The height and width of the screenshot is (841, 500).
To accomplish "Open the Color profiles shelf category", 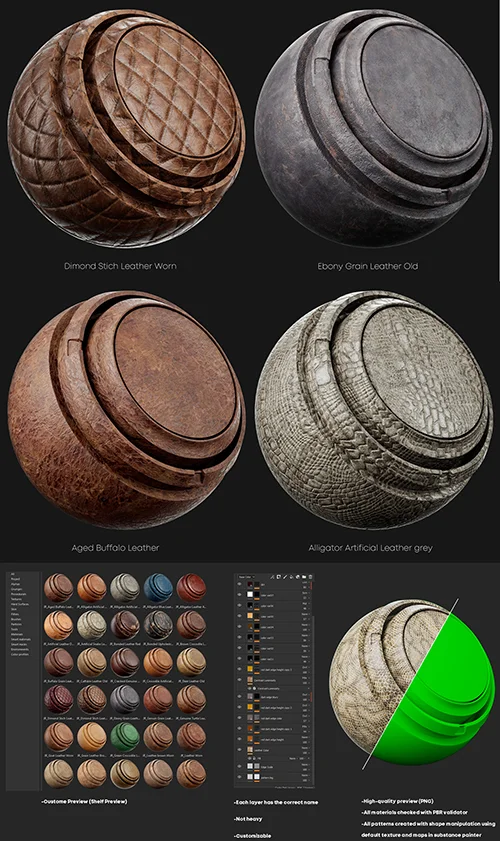I will [x=20, y=654].
